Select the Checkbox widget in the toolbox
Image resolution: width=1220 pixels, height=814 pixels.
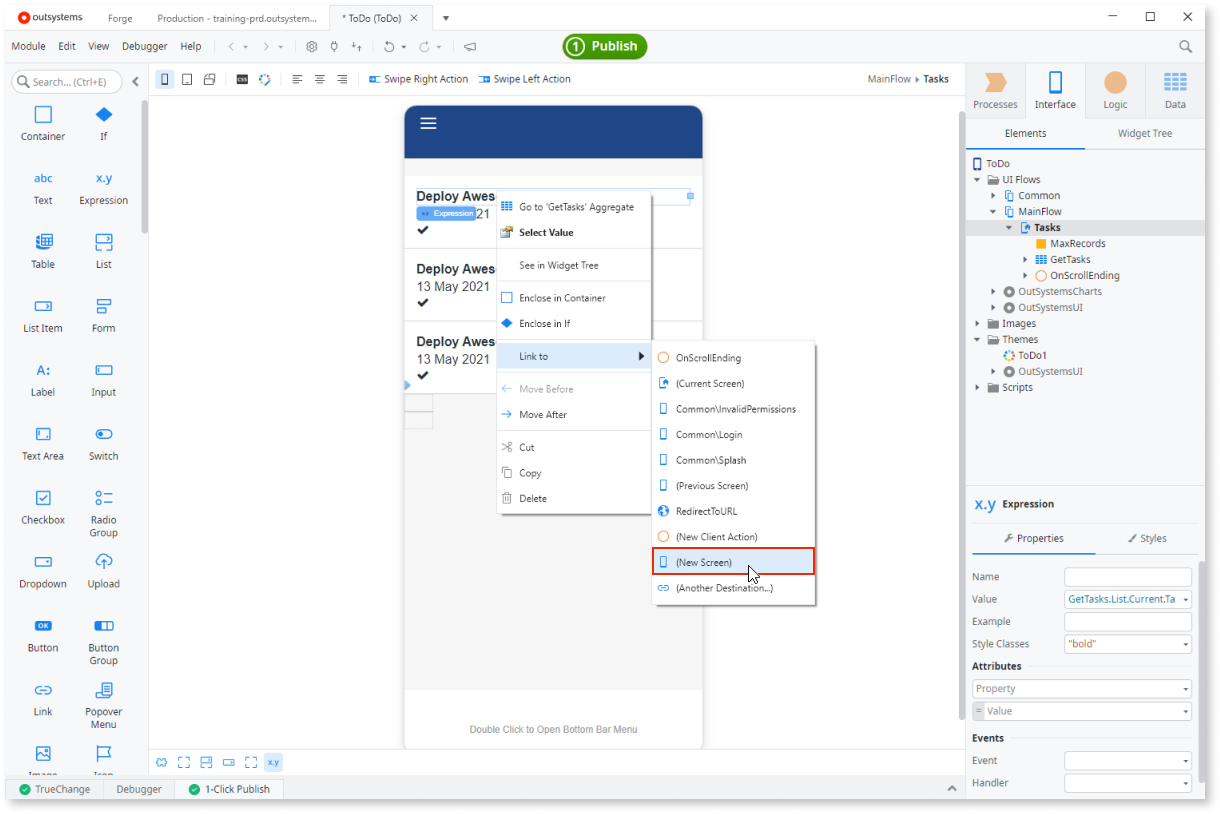[x=42, y=505]
